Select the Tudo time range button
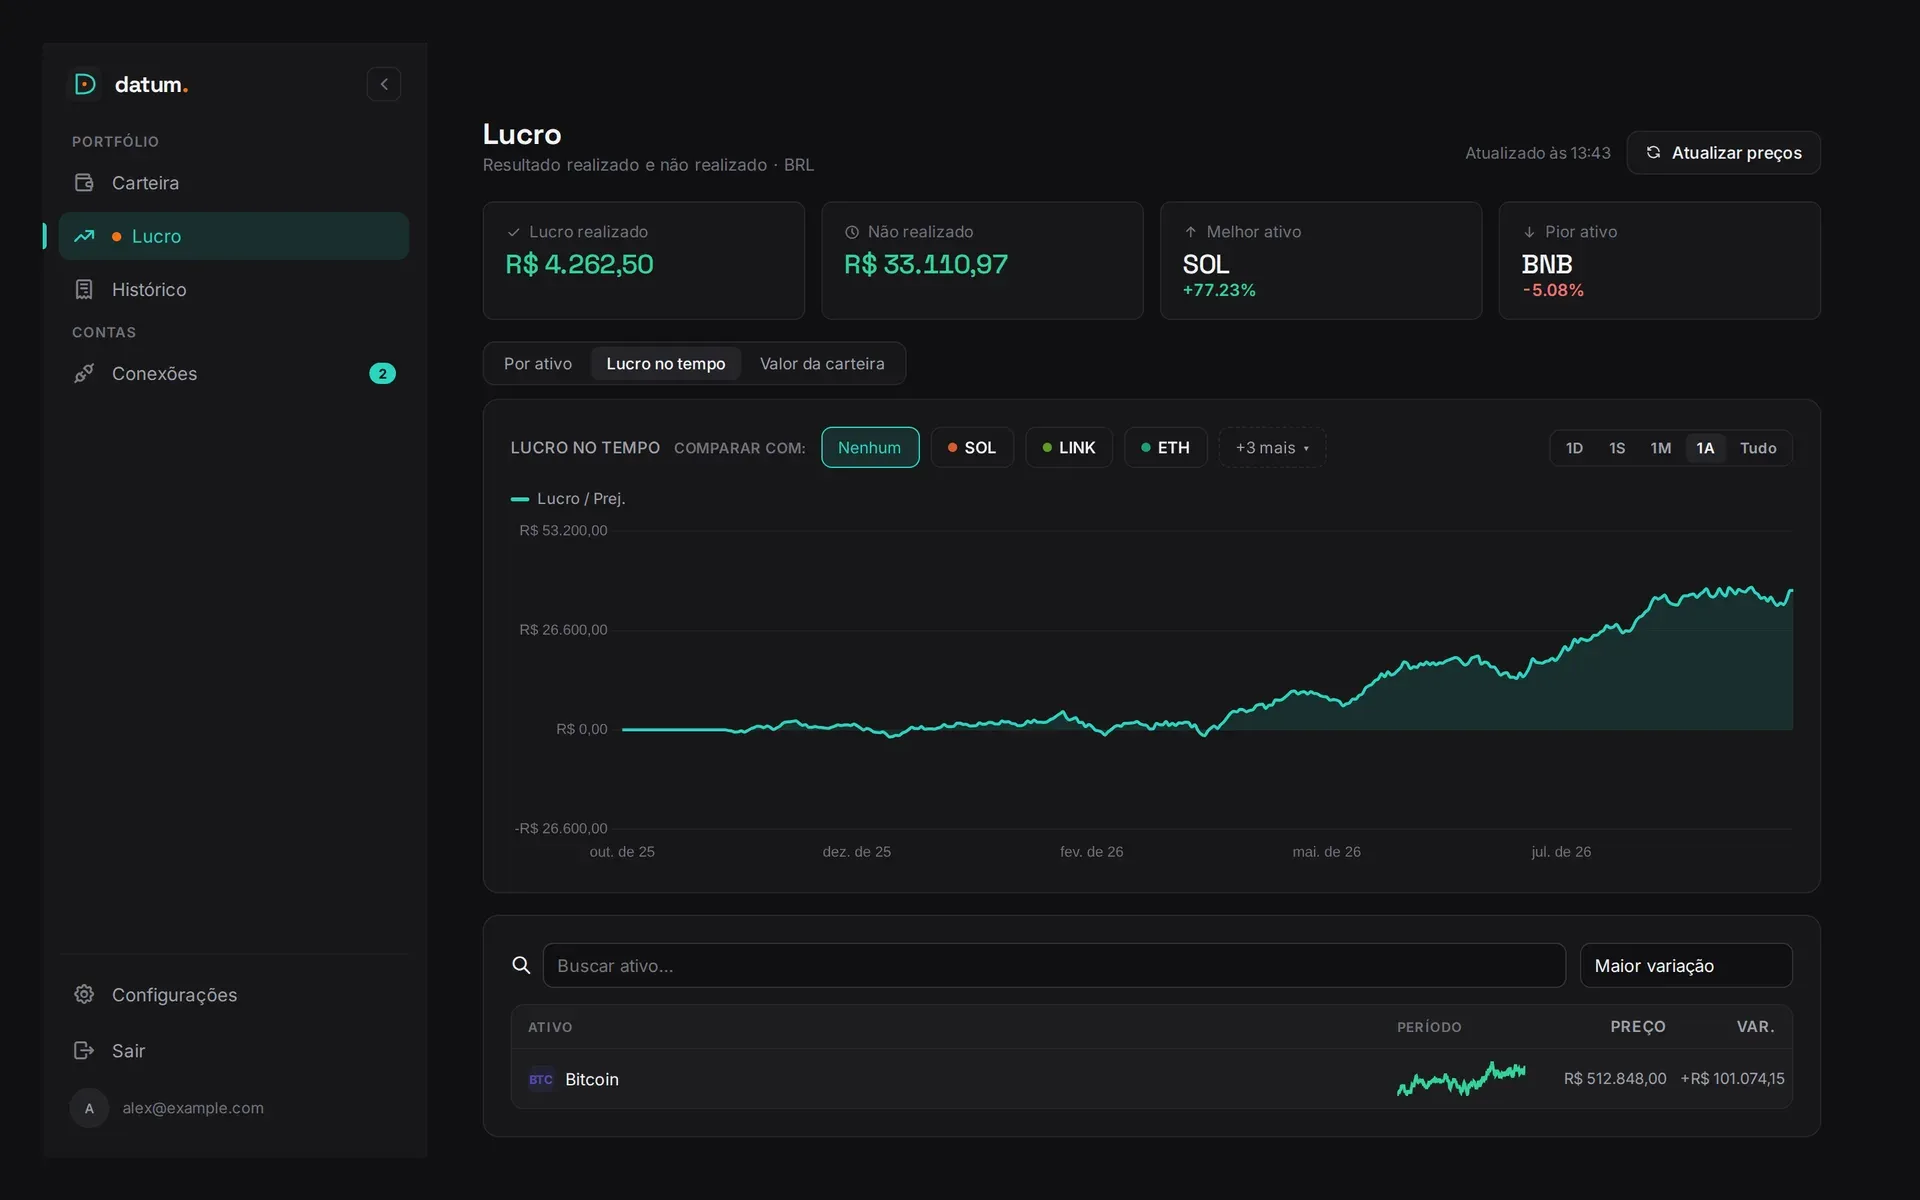This screenshot has width=1920, height=1200. [1758, 448]
